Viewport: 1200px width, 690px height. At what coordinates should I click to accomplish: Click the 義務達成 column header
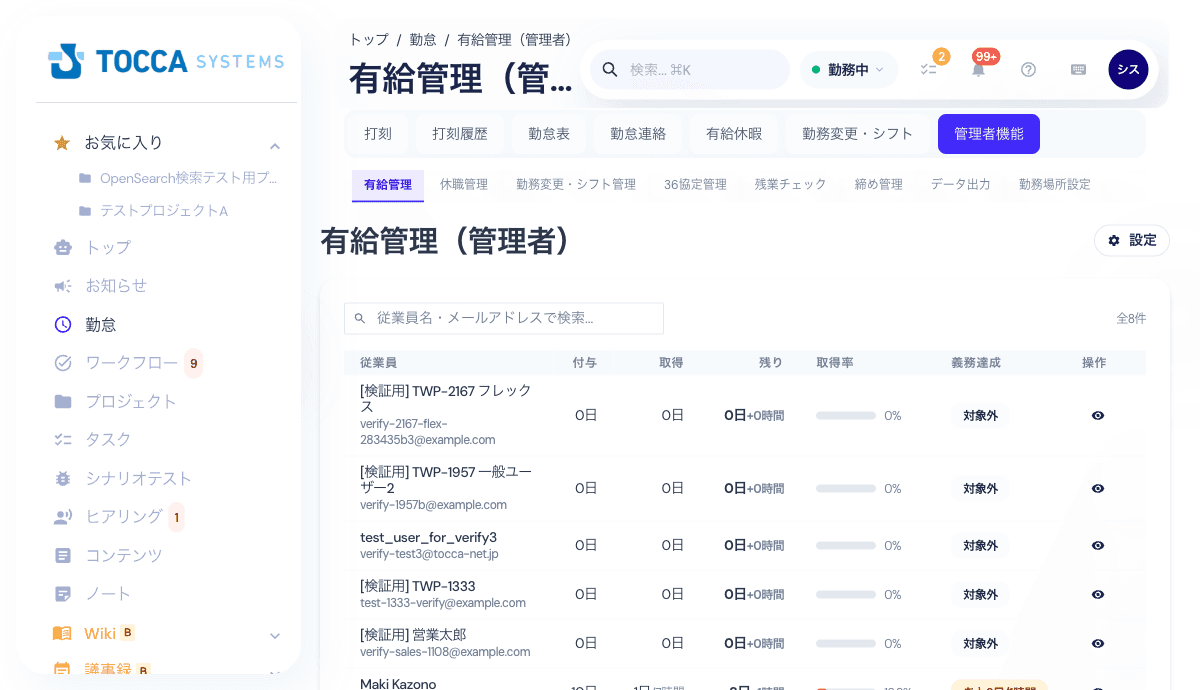click(976, 363)
